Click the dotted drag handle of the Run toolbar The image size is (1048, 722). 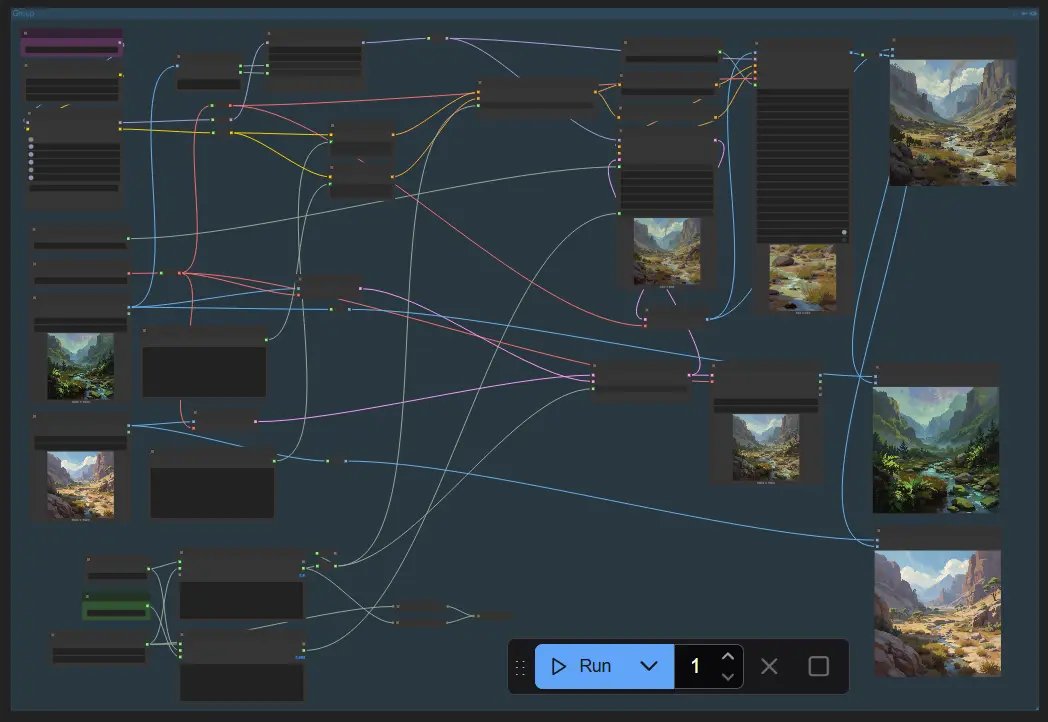pyautogui.click(x=521, y=667)
